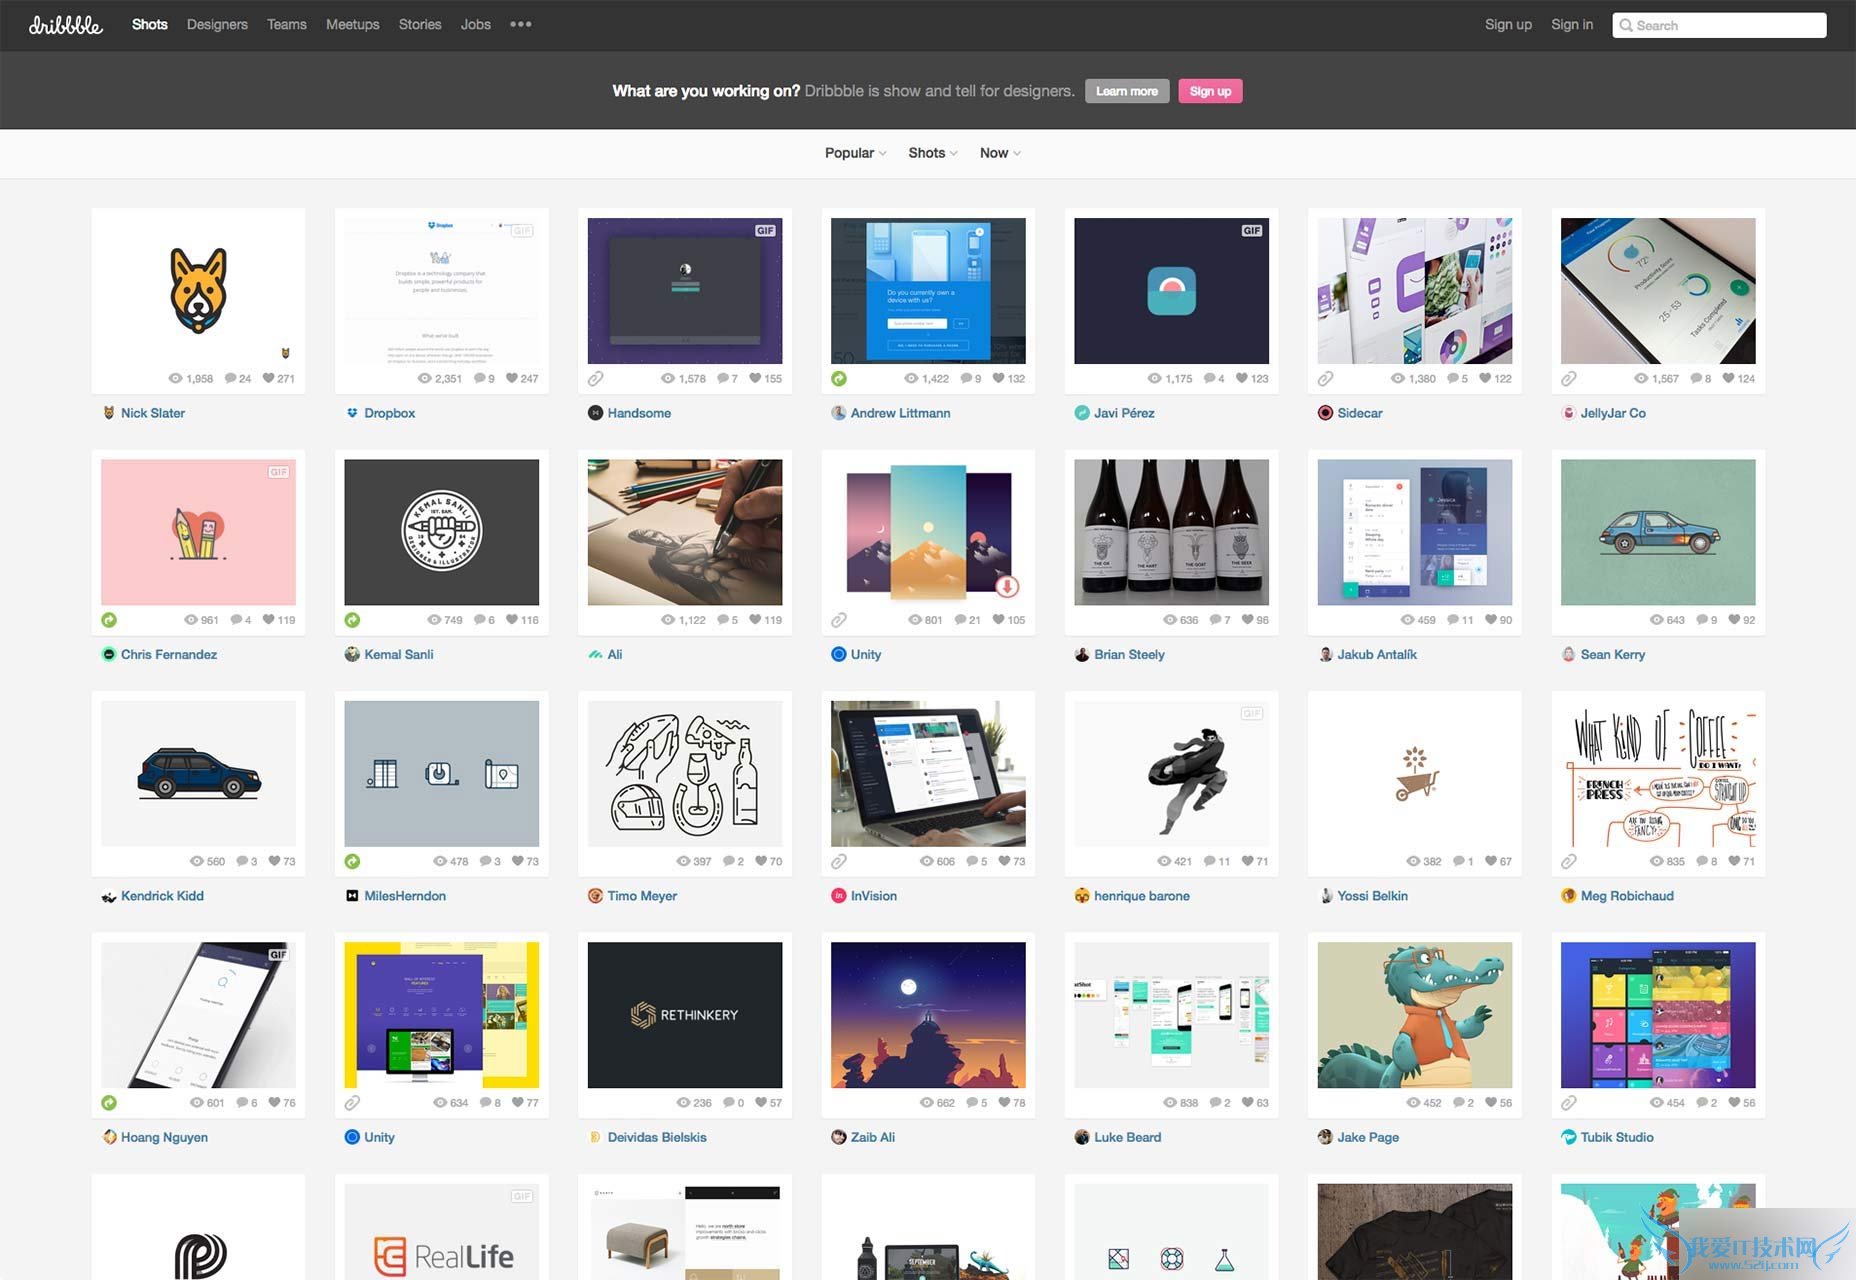Click the green rebound icon on Andrew Littmann's shot
This screenshot has height=1280, width=1856.
click(x=839, y=379)
